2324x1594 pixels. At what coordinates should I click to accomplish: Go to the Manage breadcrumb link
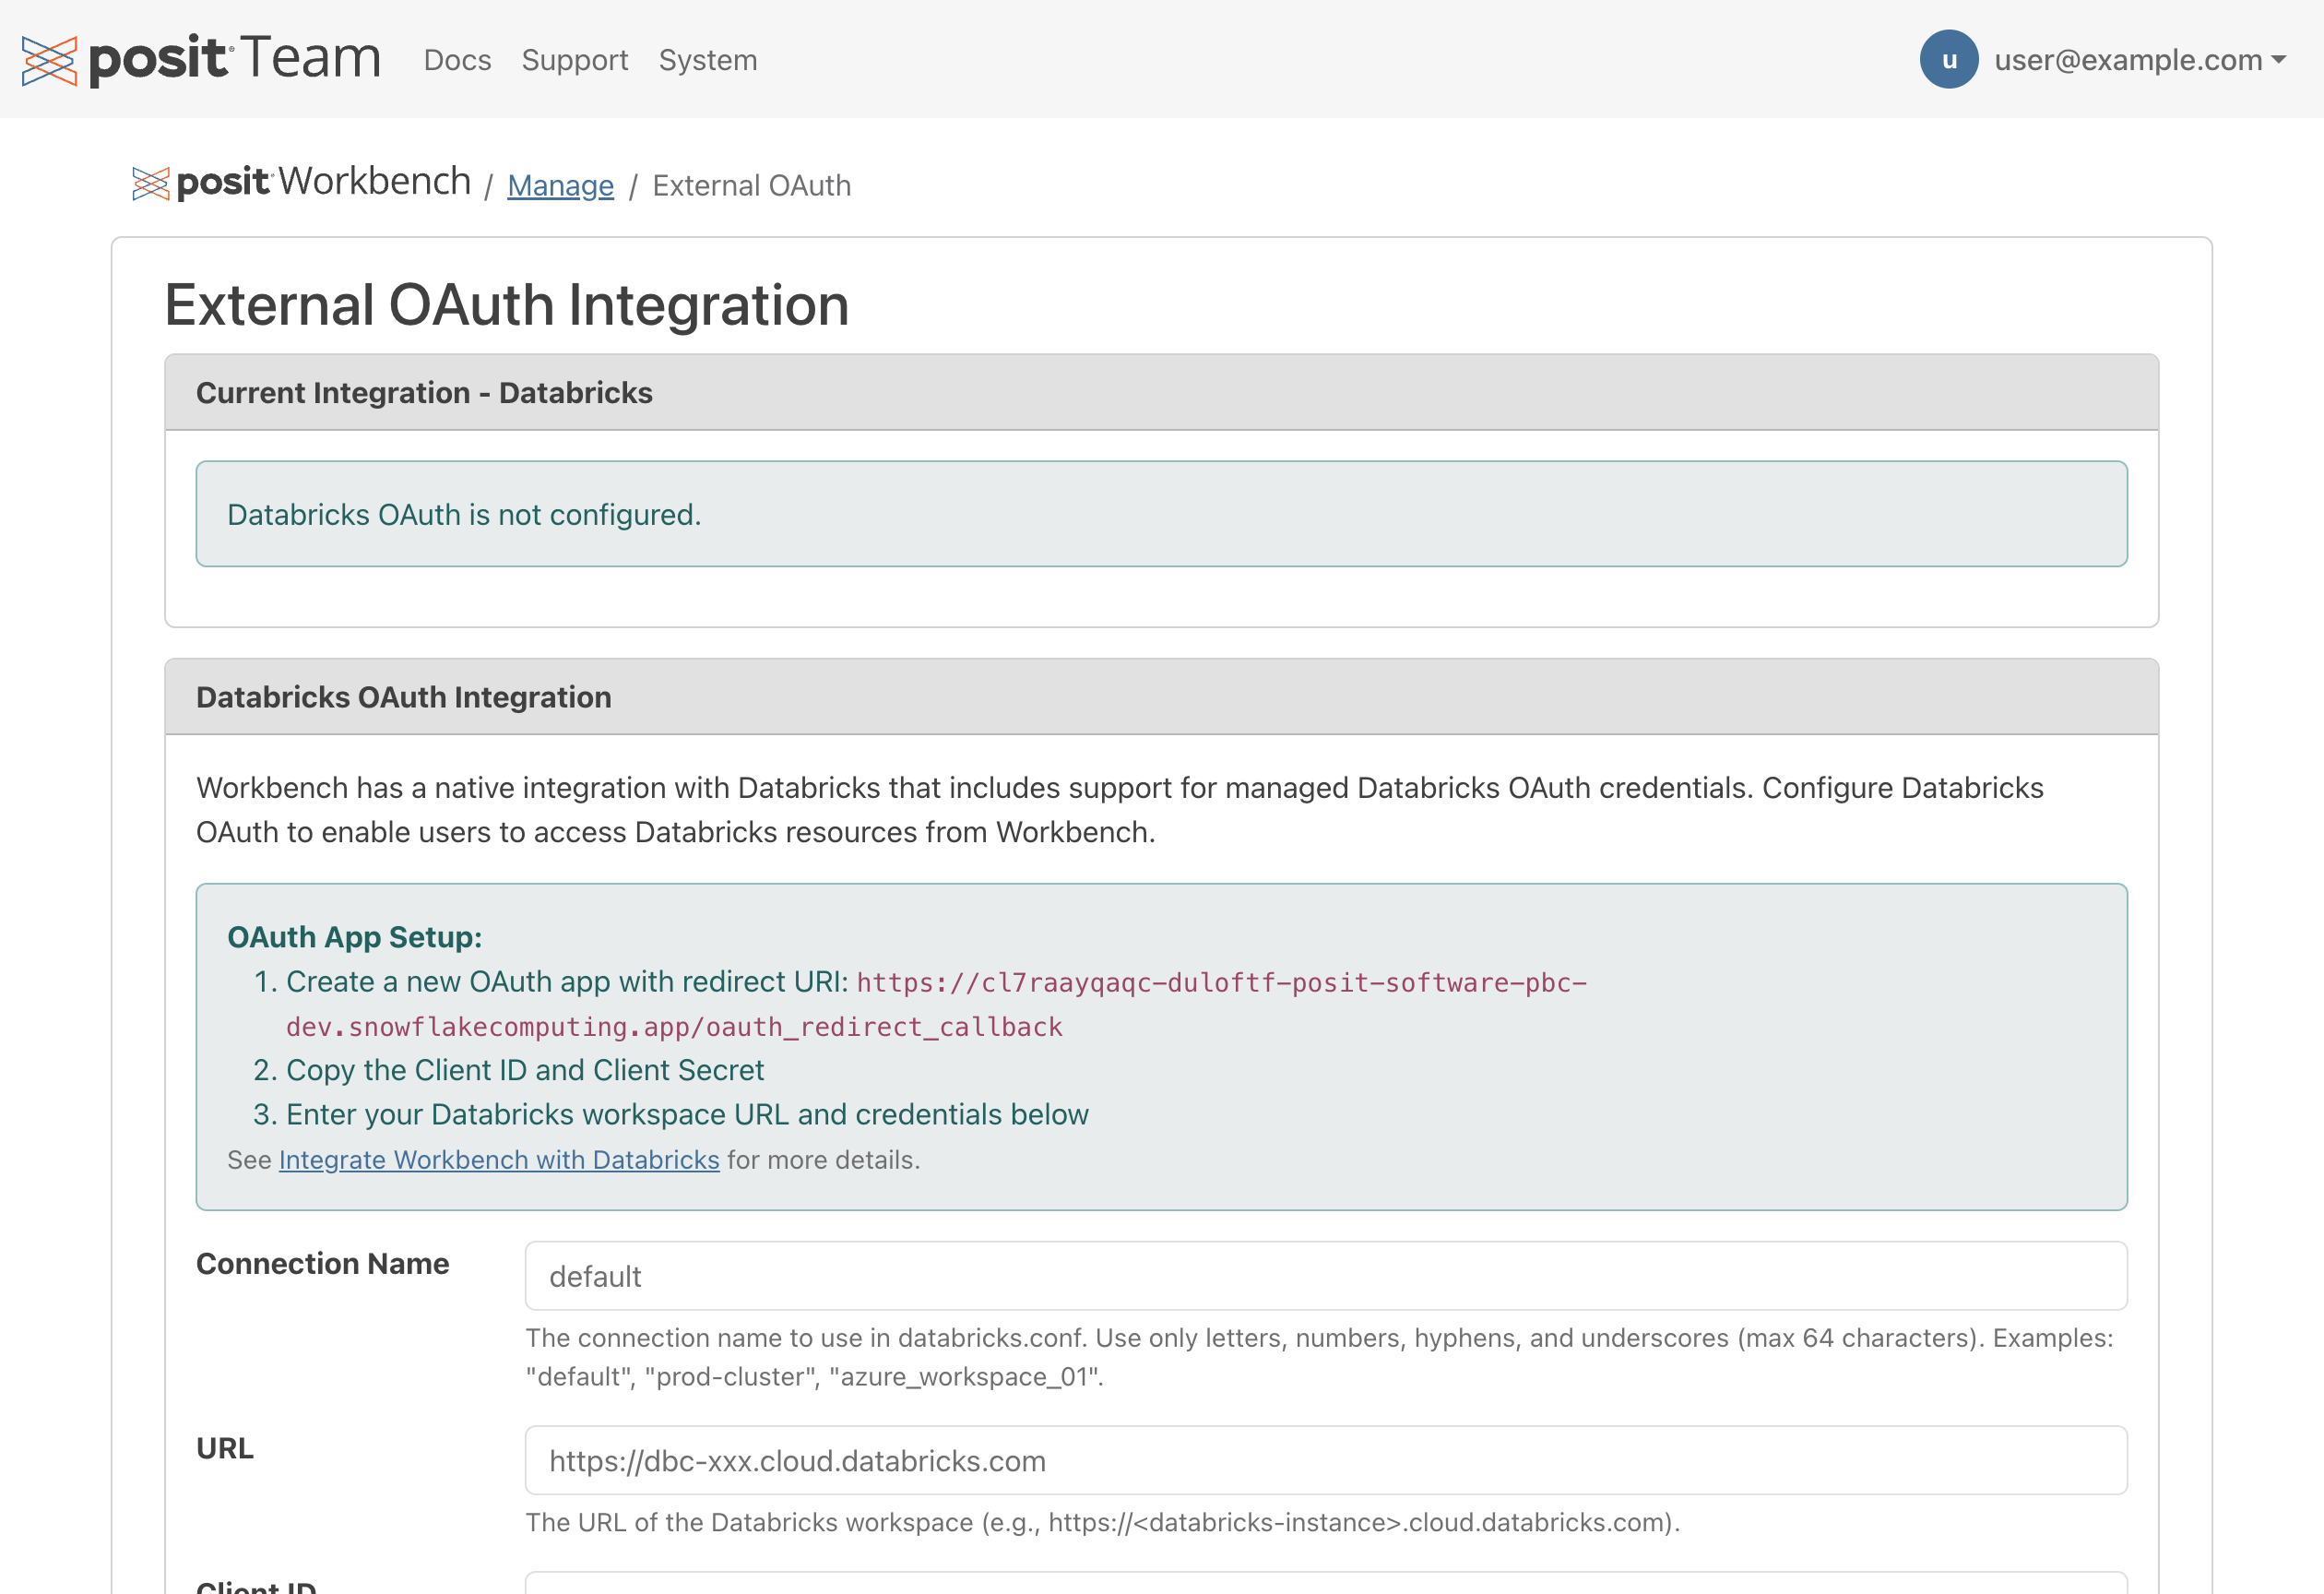point(560,186)
